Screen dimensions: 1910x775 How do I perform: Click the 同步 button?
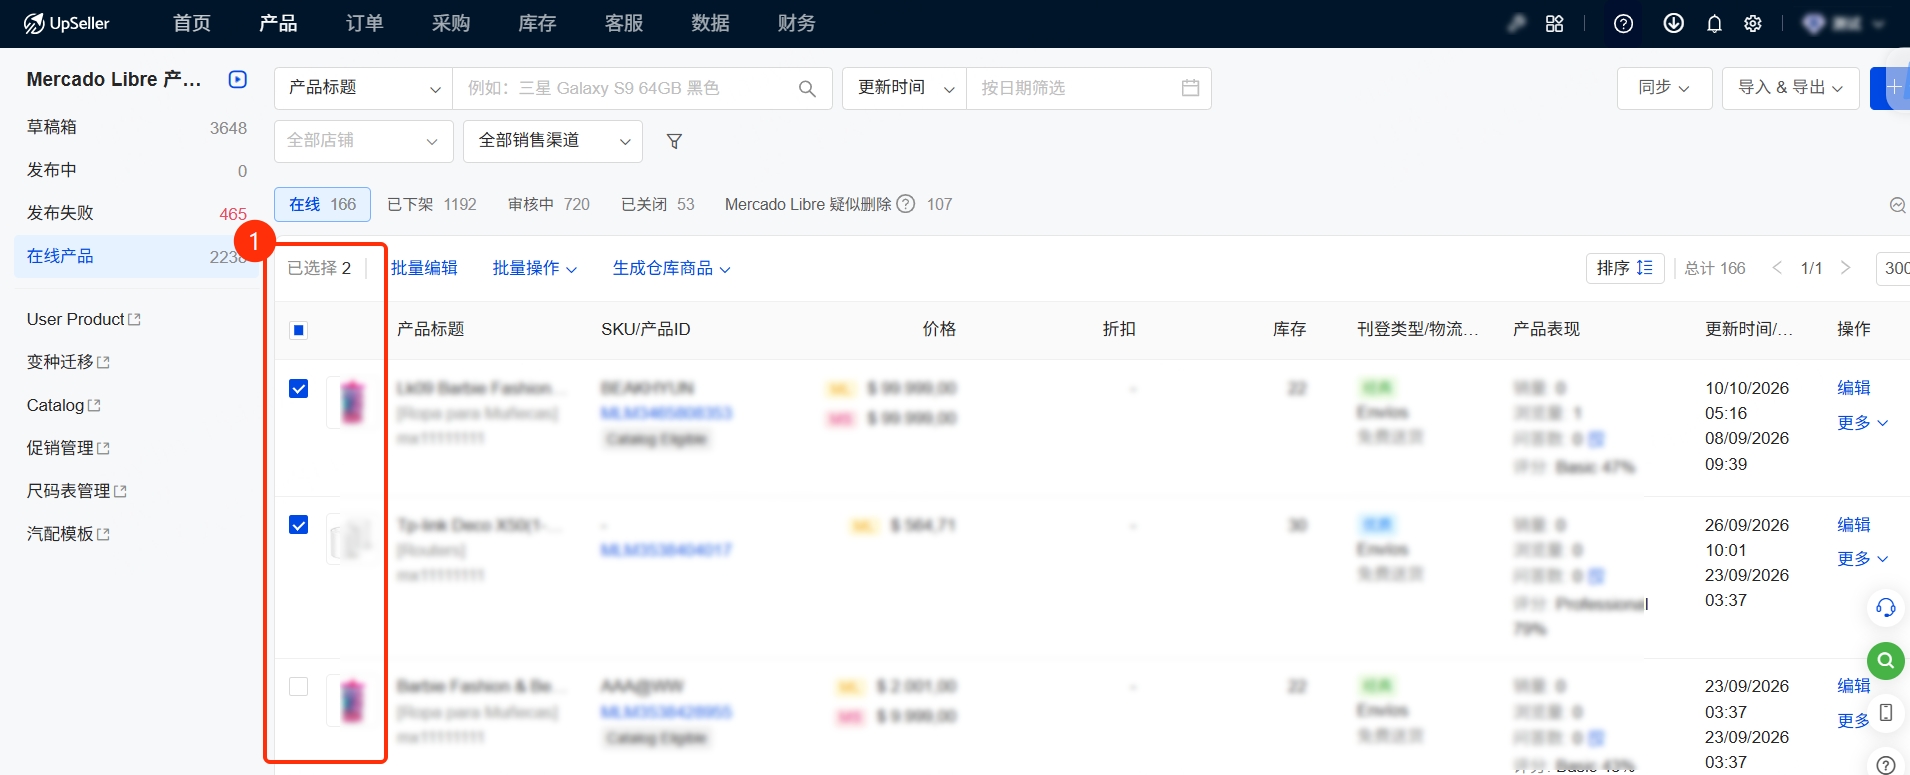pos(1664,88)
